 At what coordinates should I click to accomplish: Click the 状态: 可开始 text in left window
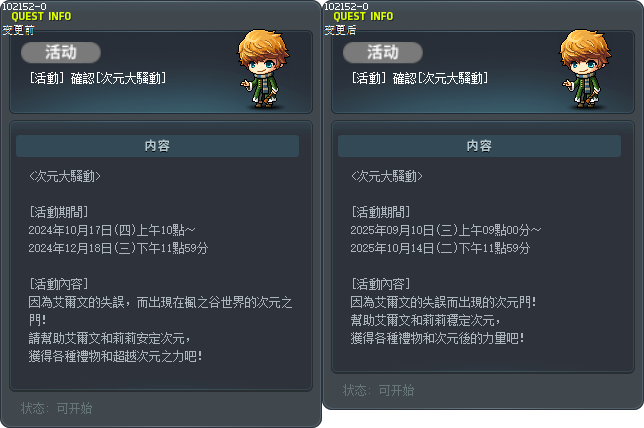pos(57,408)
